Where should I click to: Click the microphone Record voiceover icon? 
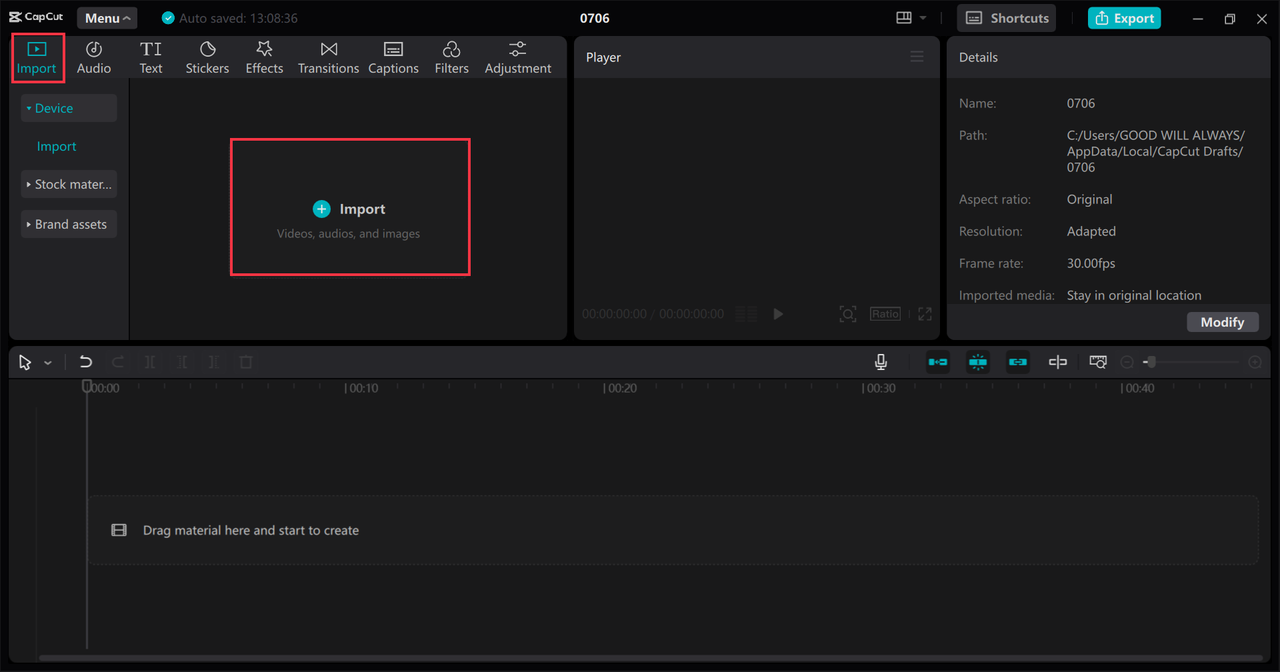pyautogui.click(x=881, y=362)
